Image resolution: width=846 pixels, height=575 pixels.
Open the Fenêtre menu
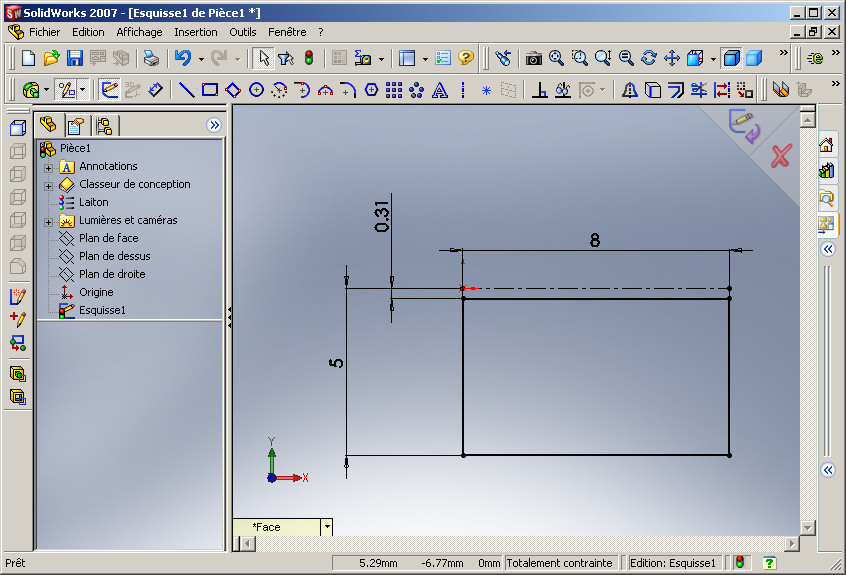[287, 32]
